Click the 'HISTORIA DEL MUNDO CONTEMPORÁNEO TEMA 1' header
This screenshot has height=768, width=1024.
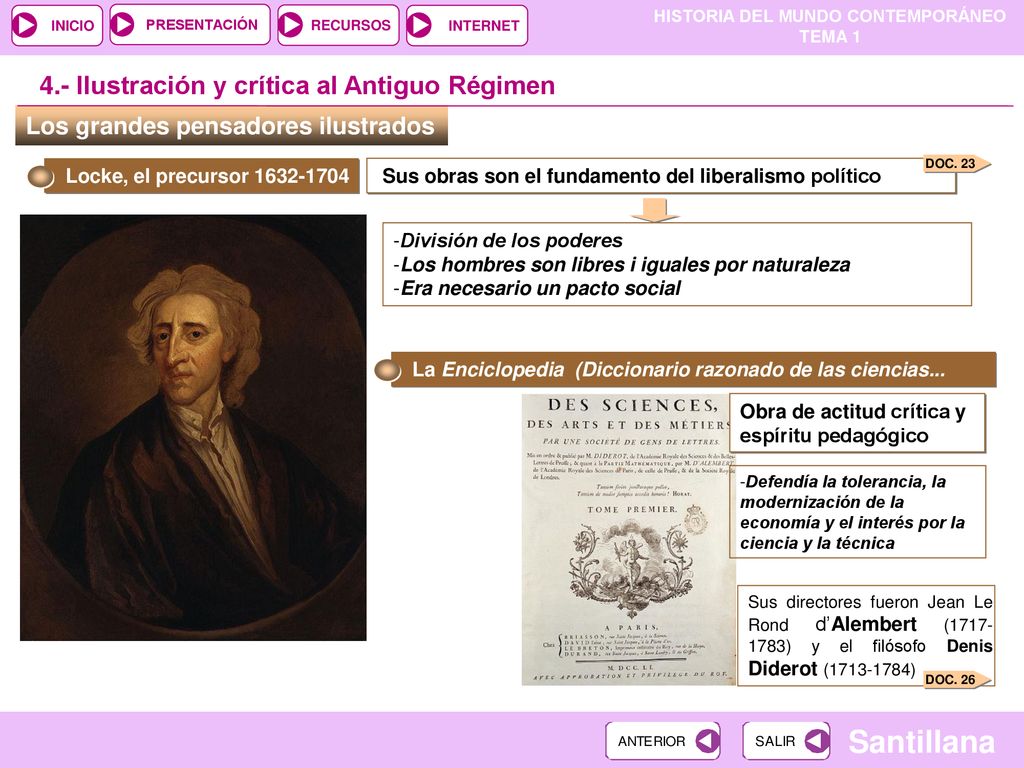pos(829,26)
